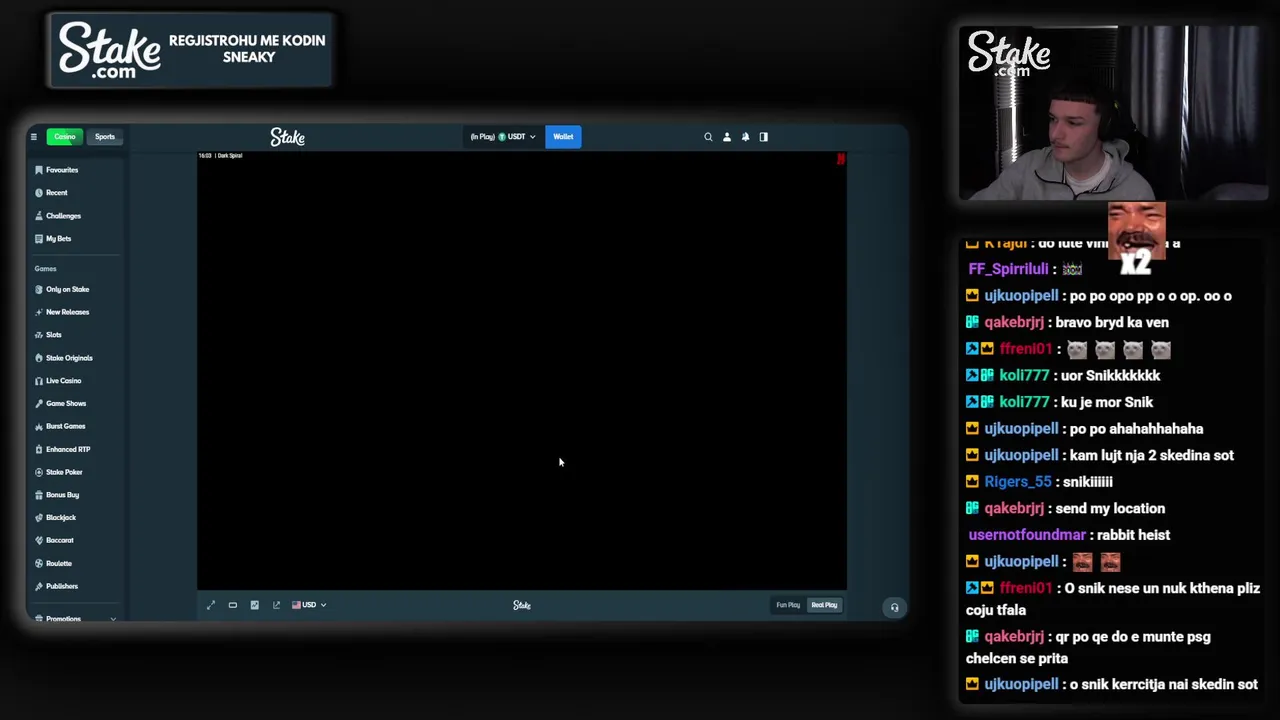Expand the Promotions section
This screenshot has width=1280, height=720.
click(75, 619)
